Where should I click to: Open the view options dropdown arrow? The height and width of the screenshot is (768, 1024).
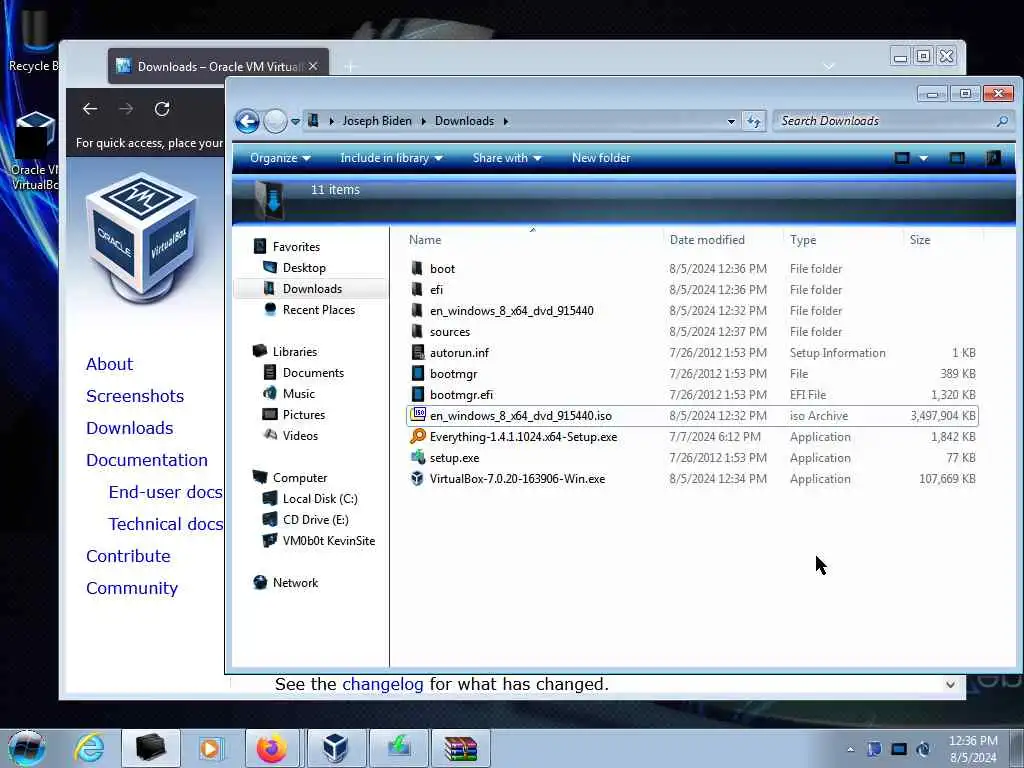tap(923, 158)
